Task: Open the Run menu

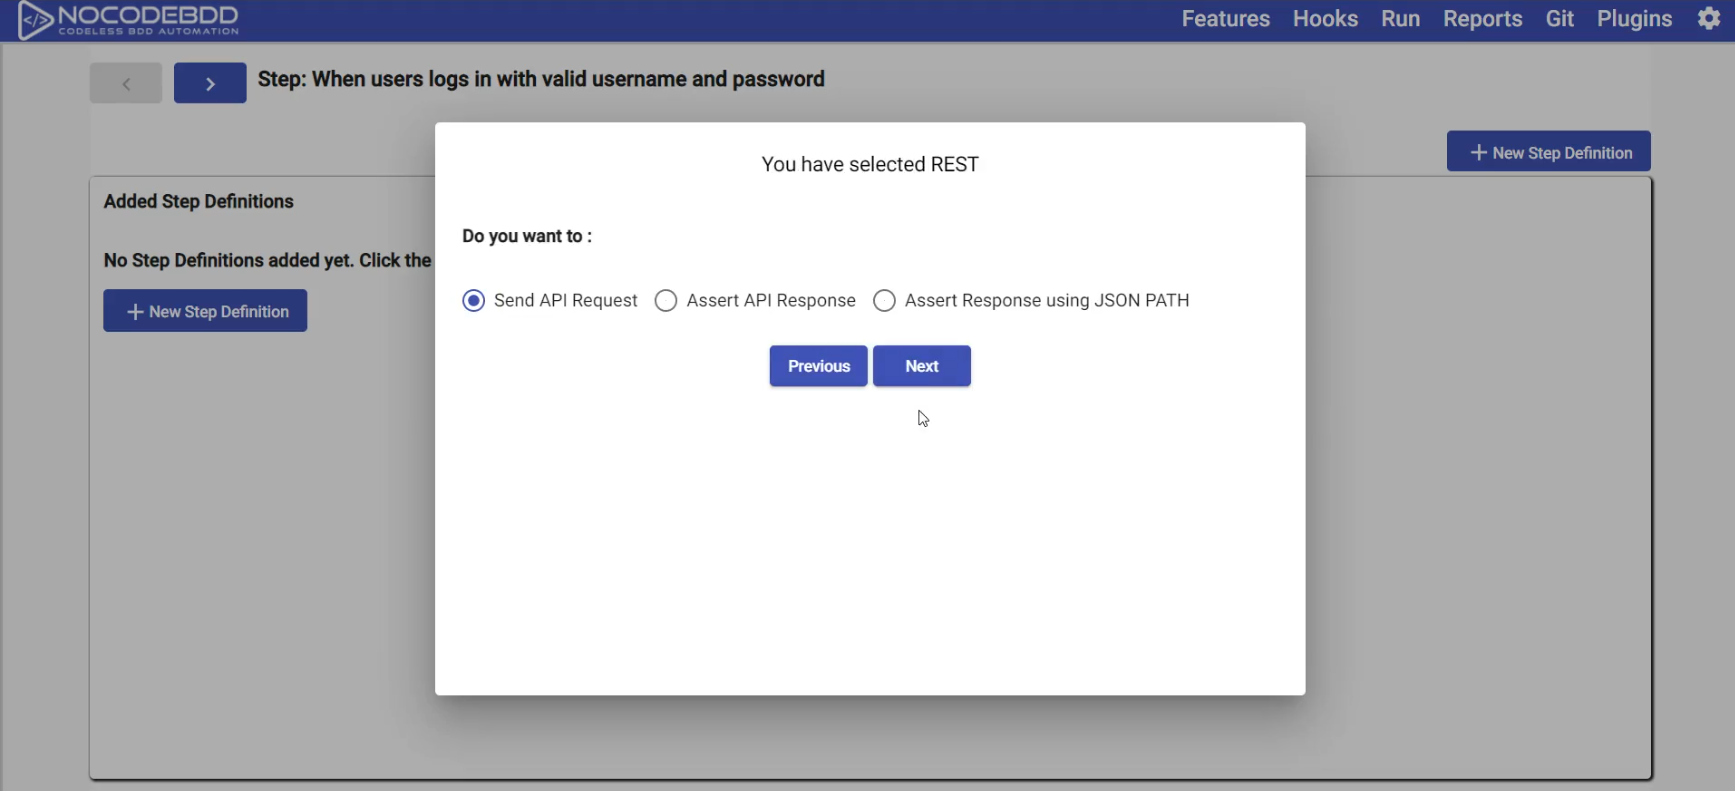Action: (1400, 18)
